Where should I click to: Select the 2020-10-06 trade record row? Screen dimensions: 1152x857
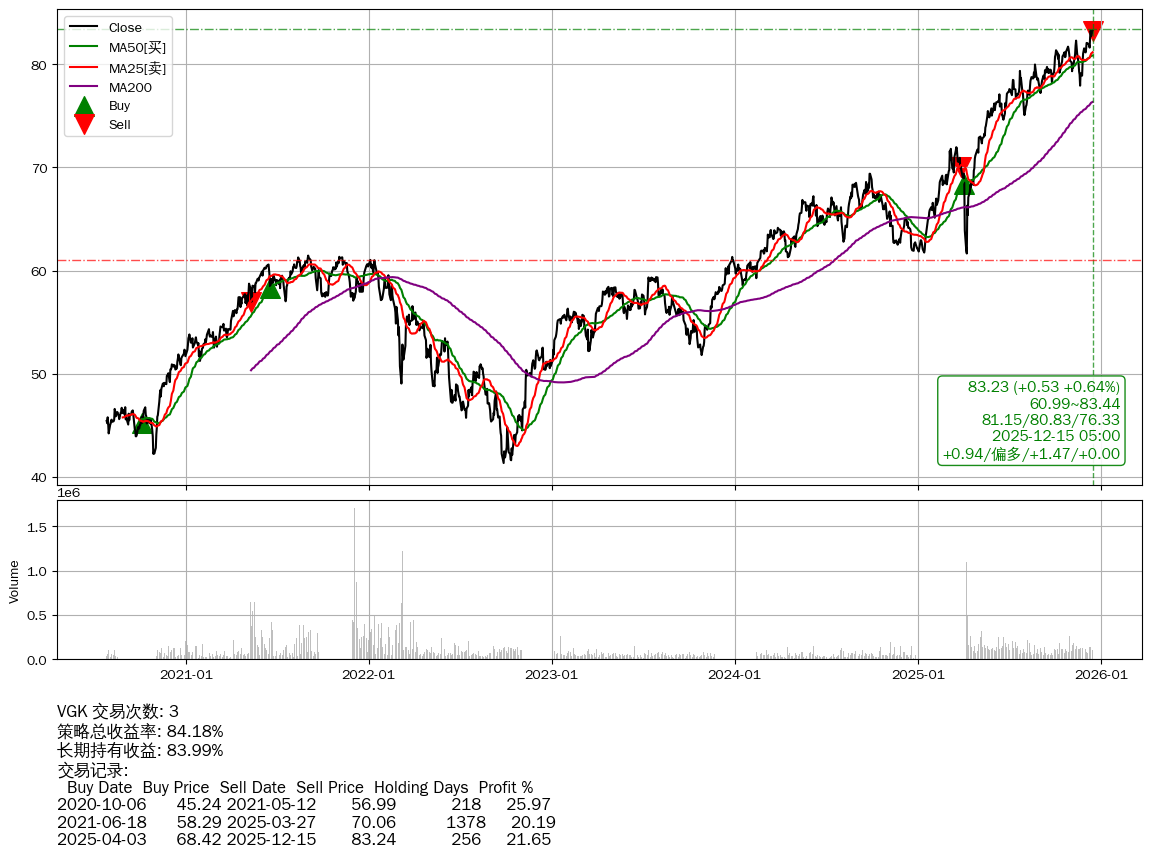(x=304, y=804)
